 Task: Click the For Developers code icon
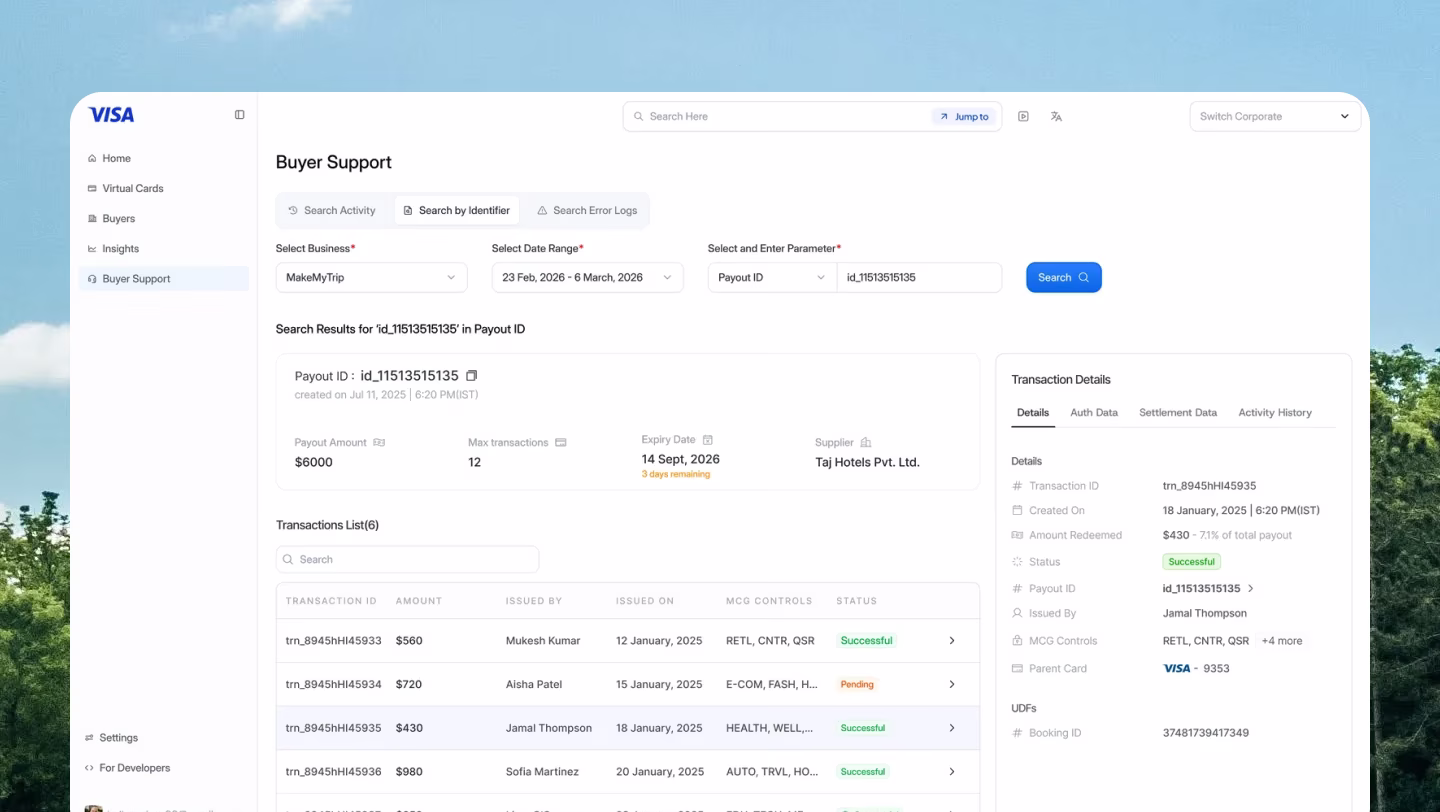90,768
